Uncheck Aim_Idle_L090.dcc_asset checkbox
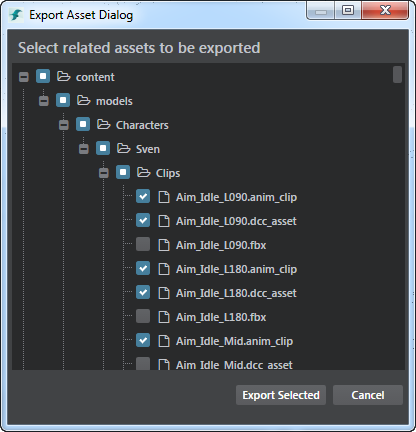This screenshot has width=416, height=432. (x=143, y=220)
